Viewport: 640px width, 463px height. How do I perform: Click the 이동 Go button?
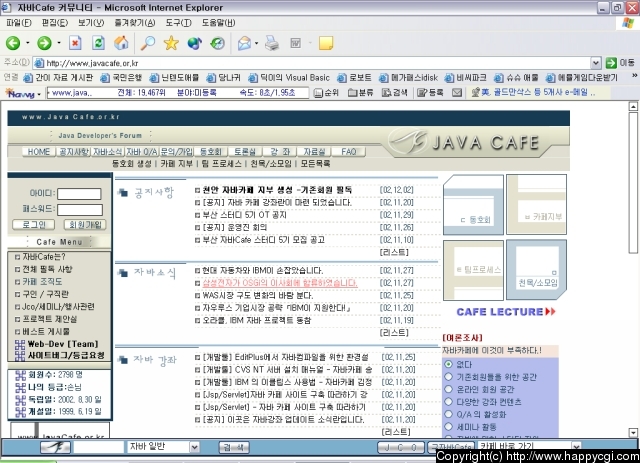(x=620, y=63)
